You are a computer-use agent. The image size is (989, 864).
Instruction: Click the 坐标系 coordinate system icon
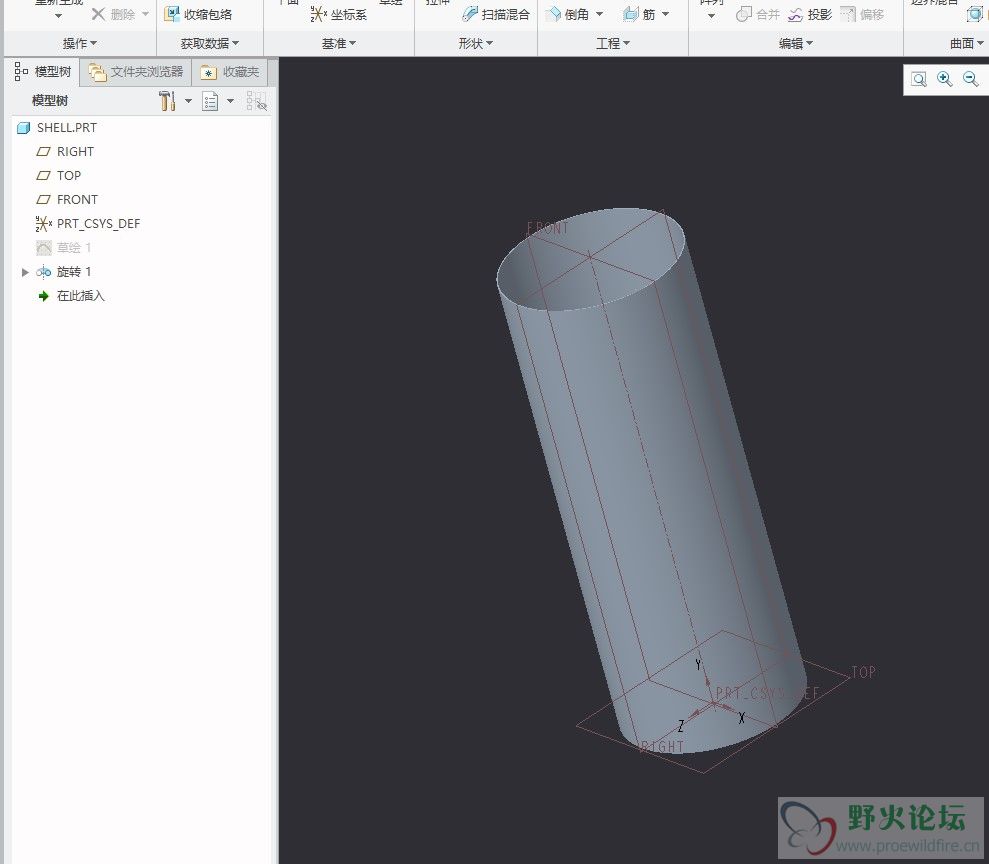click(319, 14)
